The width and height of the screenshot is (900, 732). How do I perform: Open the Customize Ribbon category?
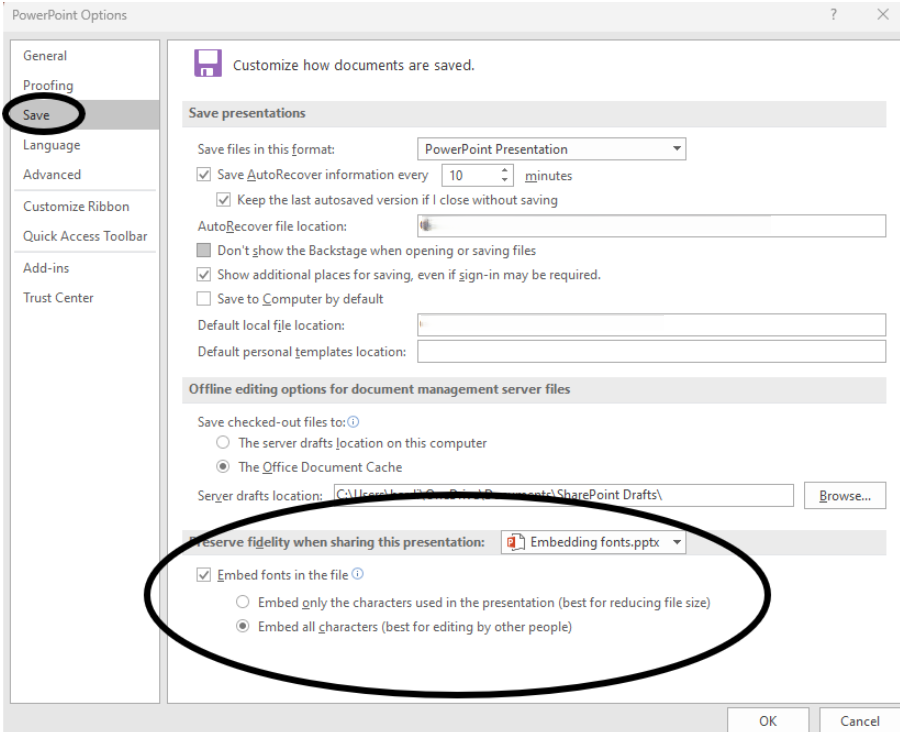(85, 206)
